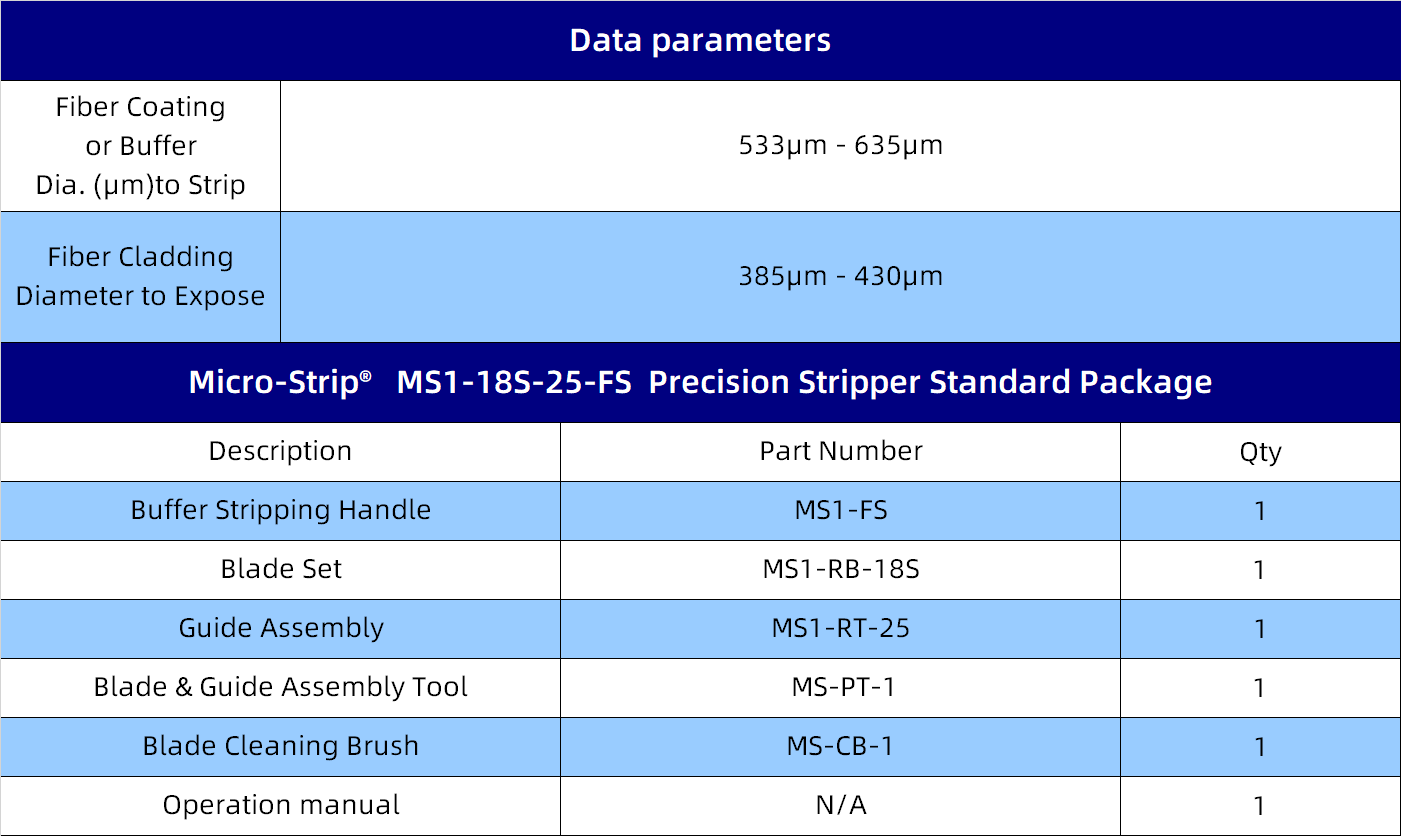Select the Guide Assembly description cell
The width and height of the screenshot is (1401, 836).
coord(280,629)
